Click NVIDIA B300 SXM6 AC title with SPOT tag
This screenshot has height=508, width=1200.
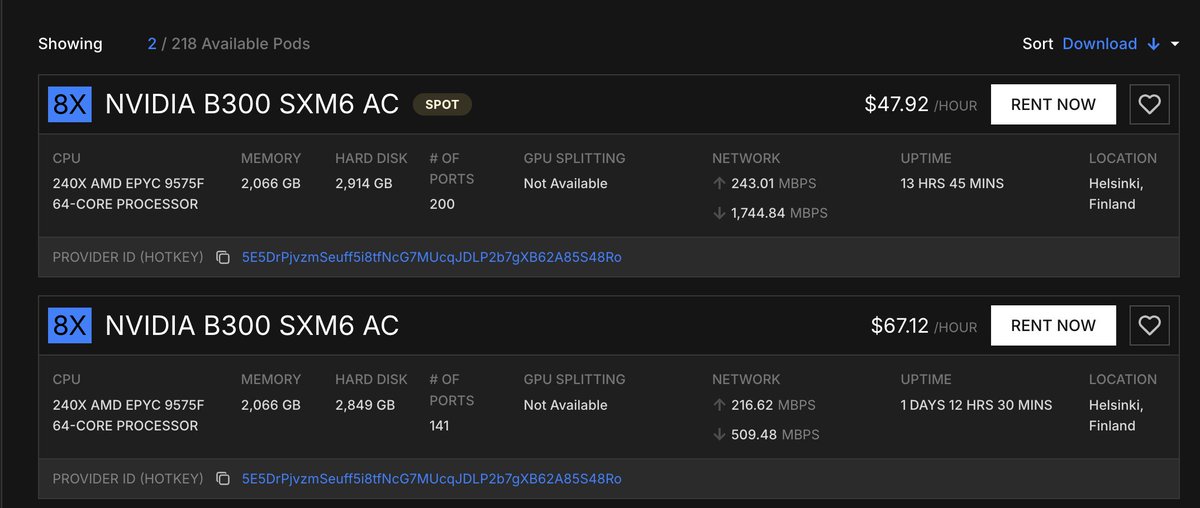(x=252, y=104)
